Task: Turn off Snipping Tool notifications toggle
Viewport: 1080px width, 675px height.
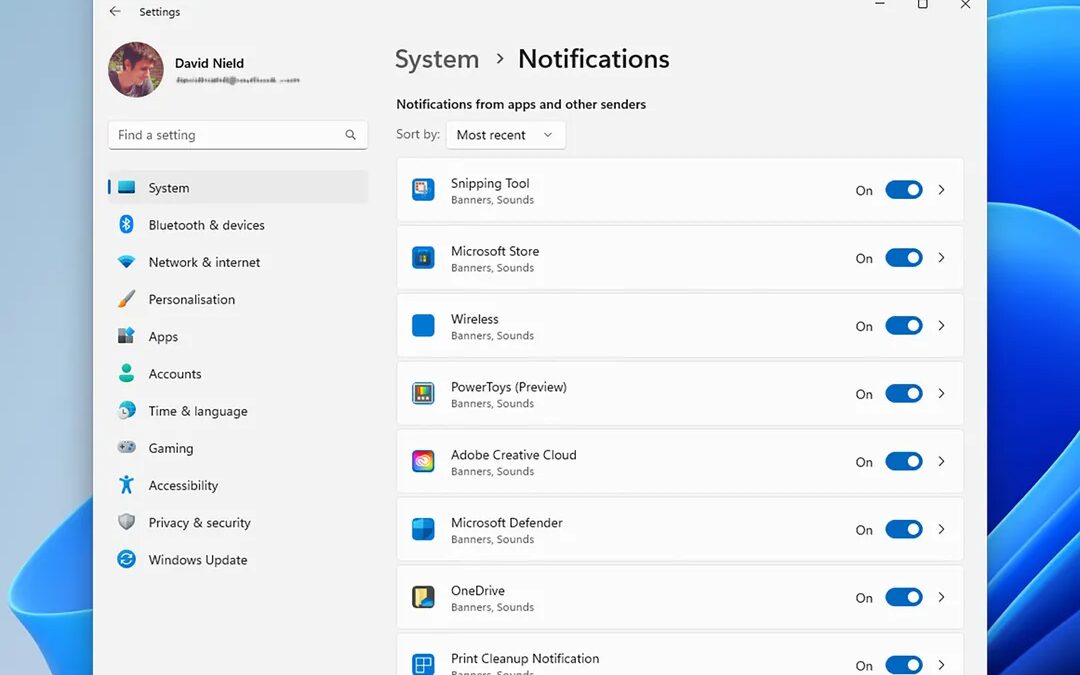Action: pyautogui.click(x=903, y=190)
